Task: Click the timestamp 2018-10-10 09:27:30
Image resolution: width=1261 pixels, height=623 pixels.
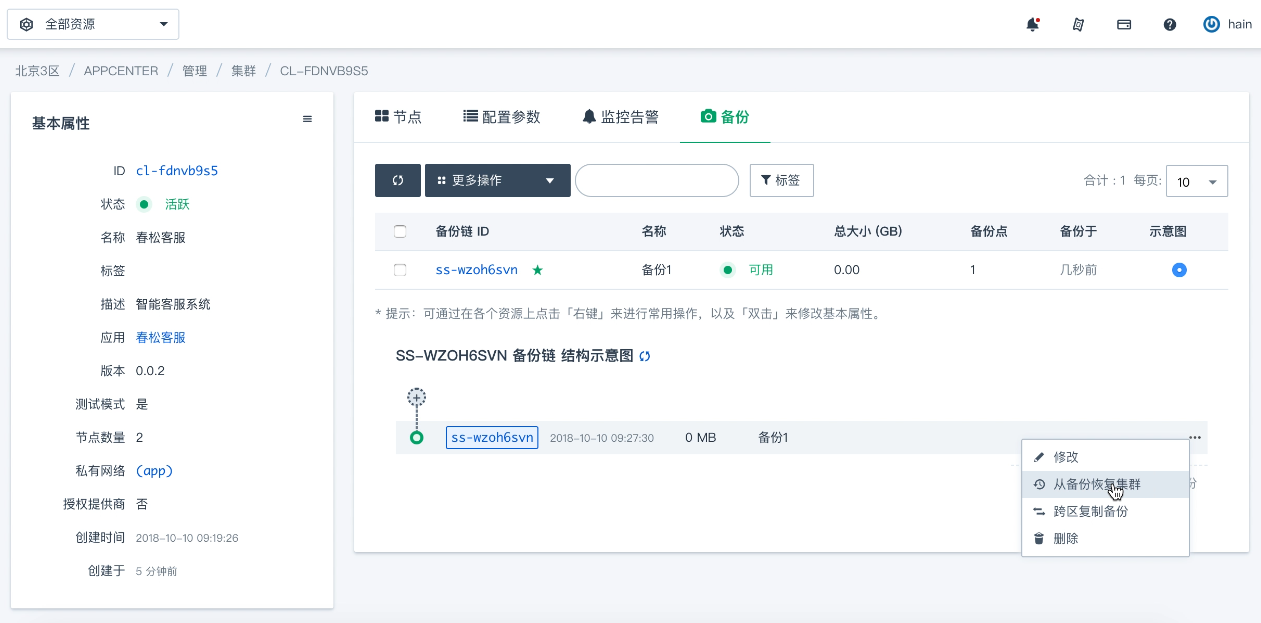Action: (x=602, y=438)
